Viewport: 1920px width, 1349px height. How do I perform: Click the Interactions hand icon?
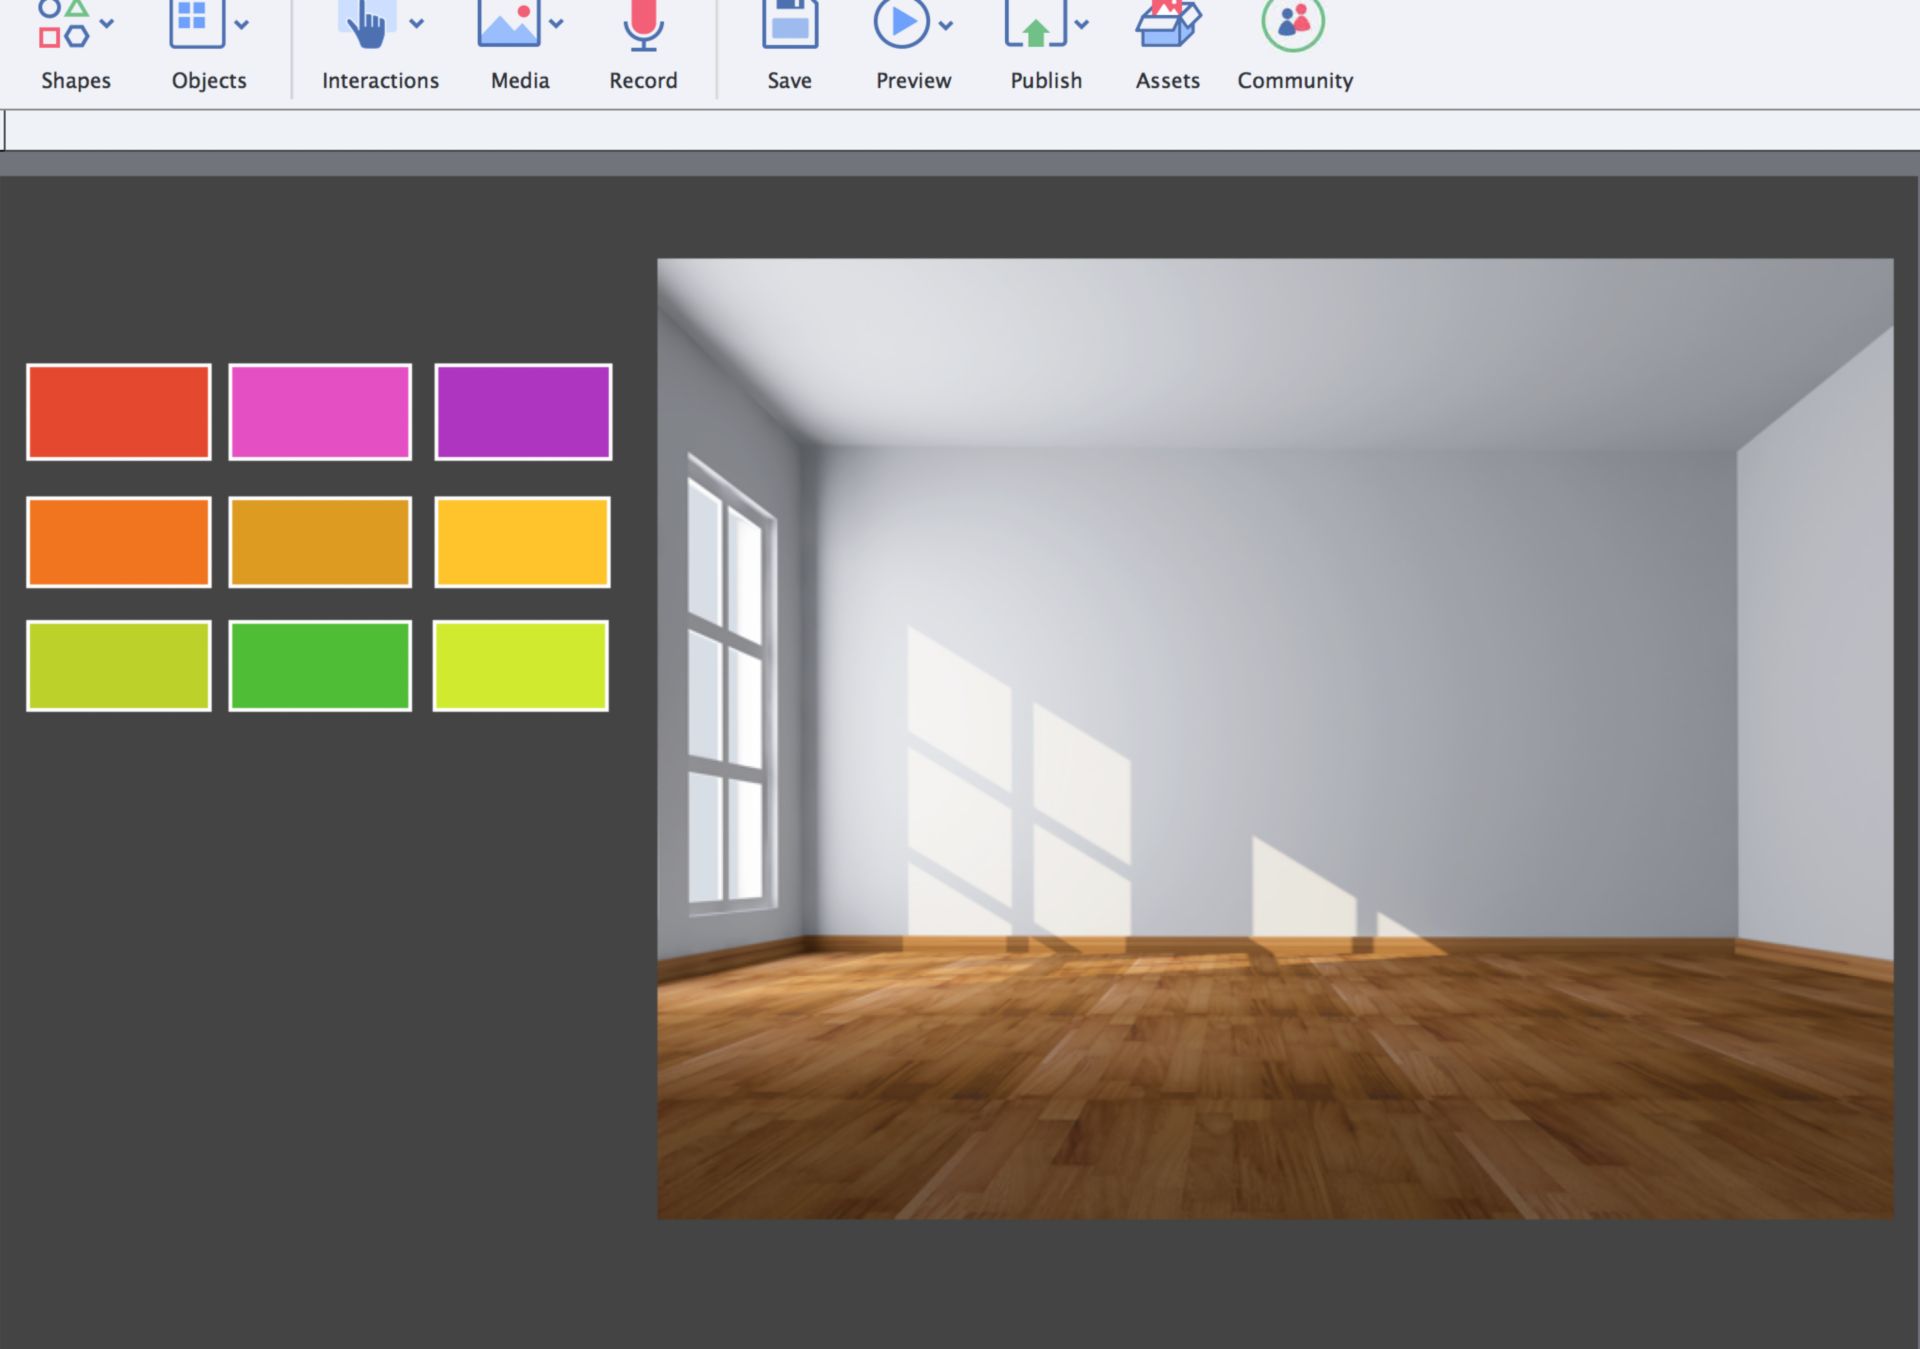click(367, 24)
